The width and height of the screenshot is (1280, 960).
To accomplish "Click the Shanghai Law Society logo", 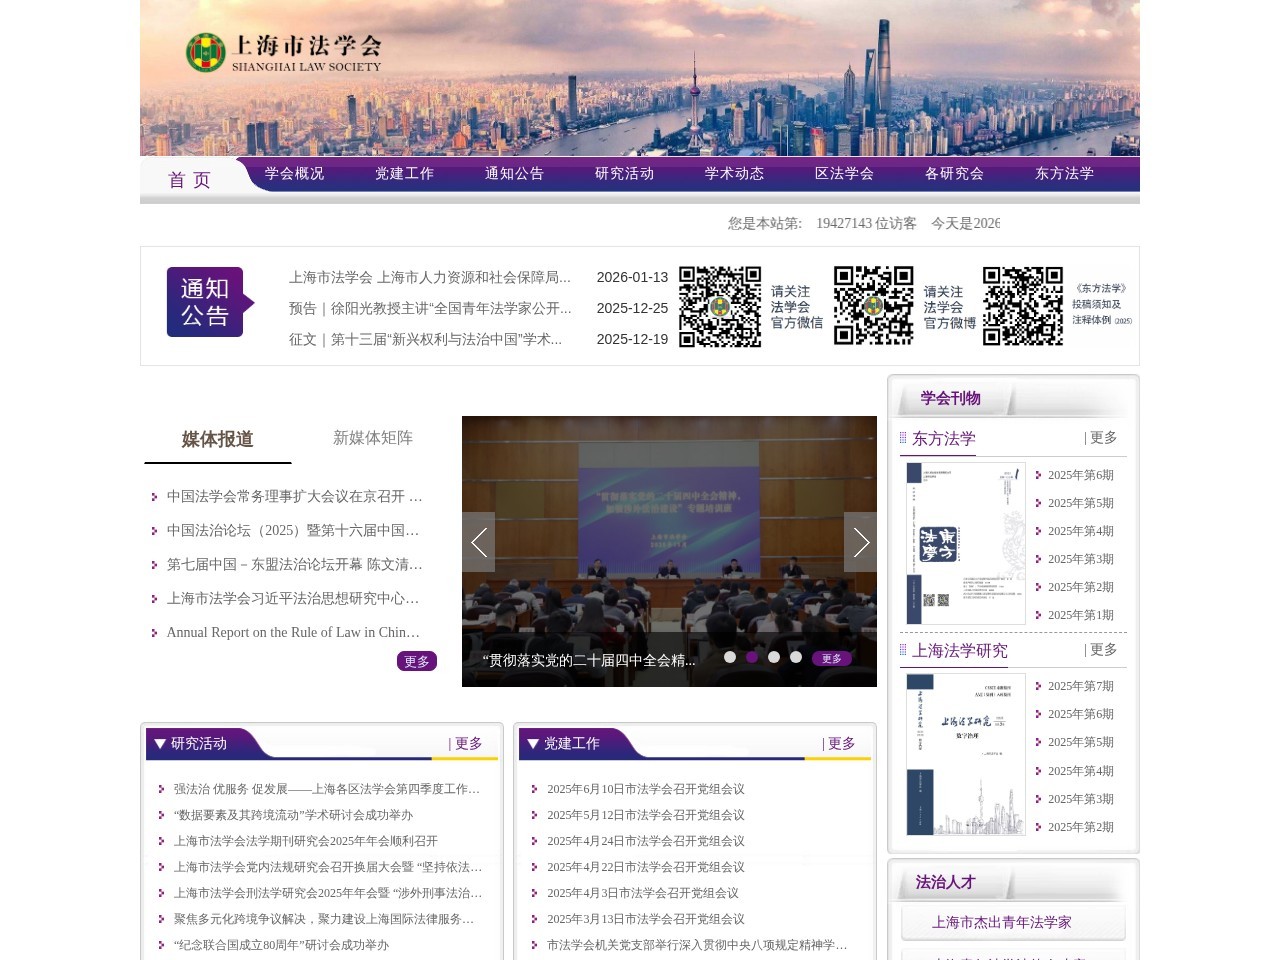I will click(283, 53).
